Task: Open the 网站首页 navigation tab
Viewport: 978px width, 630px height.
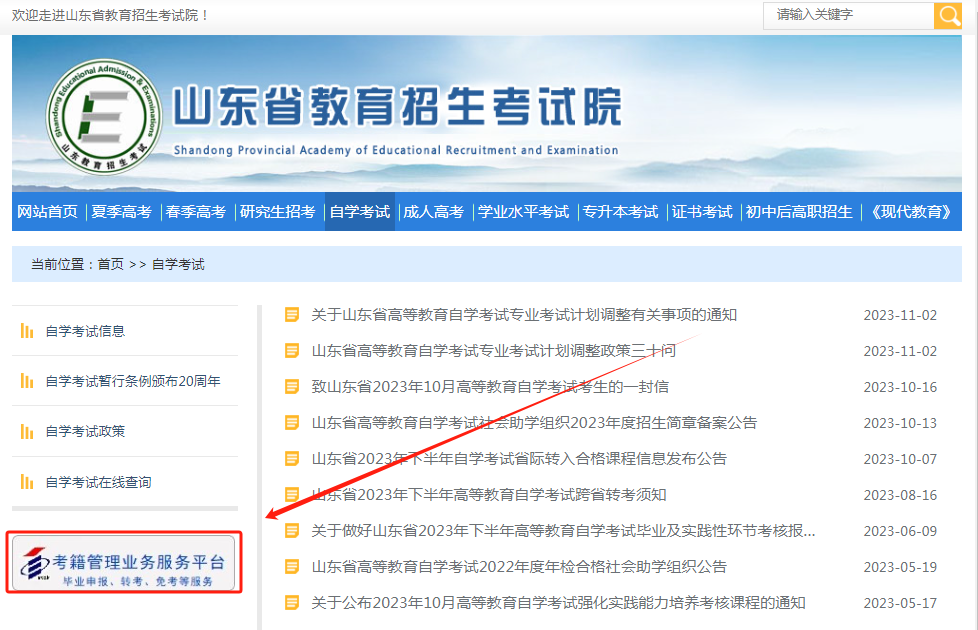Action: (47, 212)
